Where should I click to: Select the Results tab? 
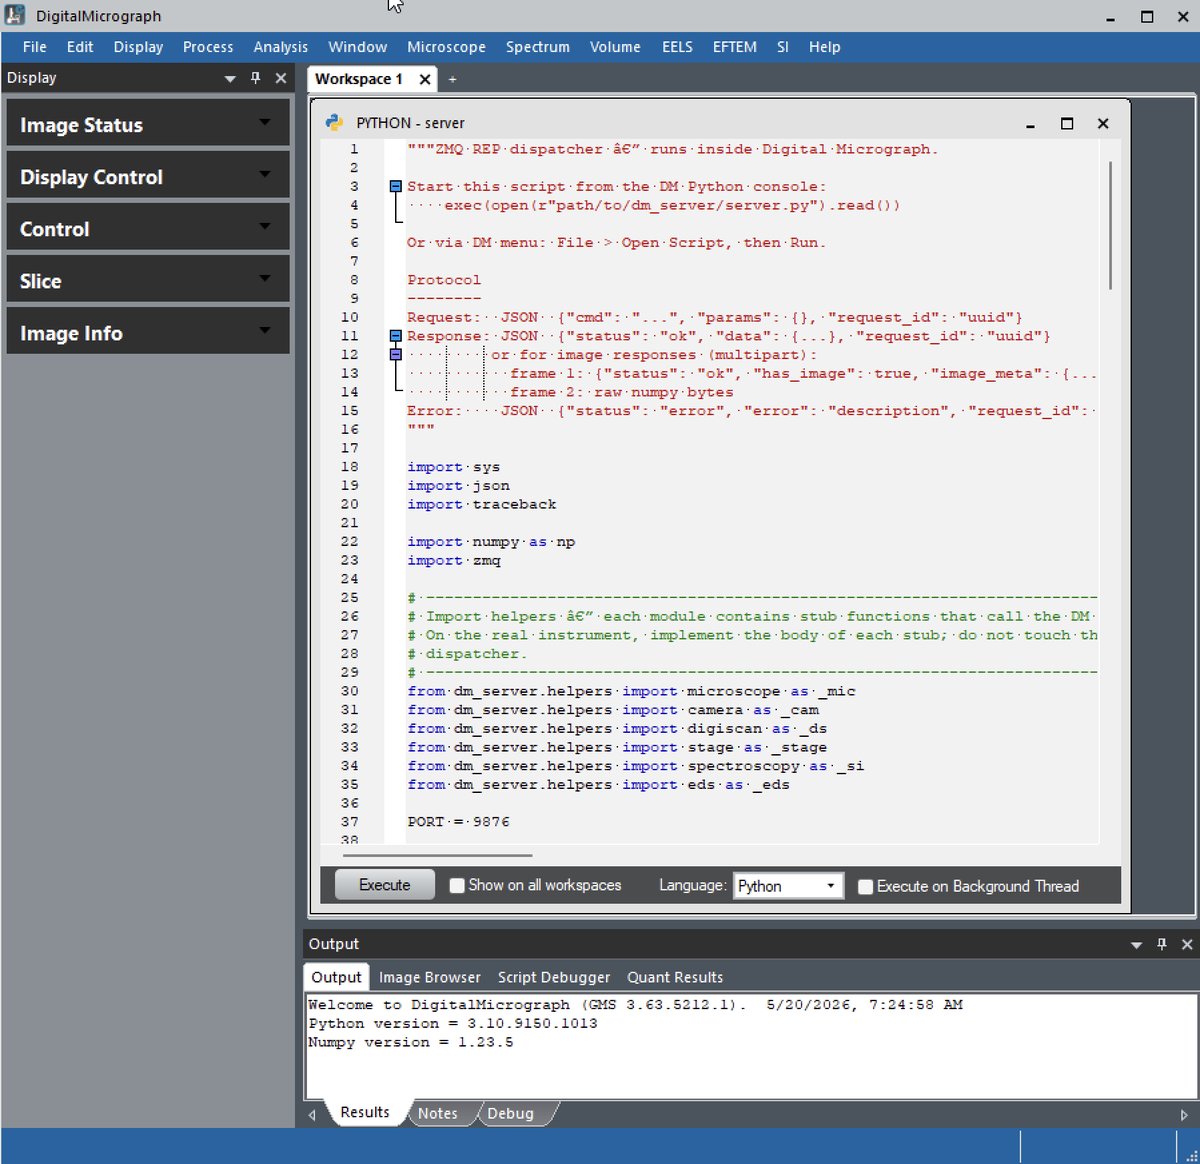tap(365, 1112)
